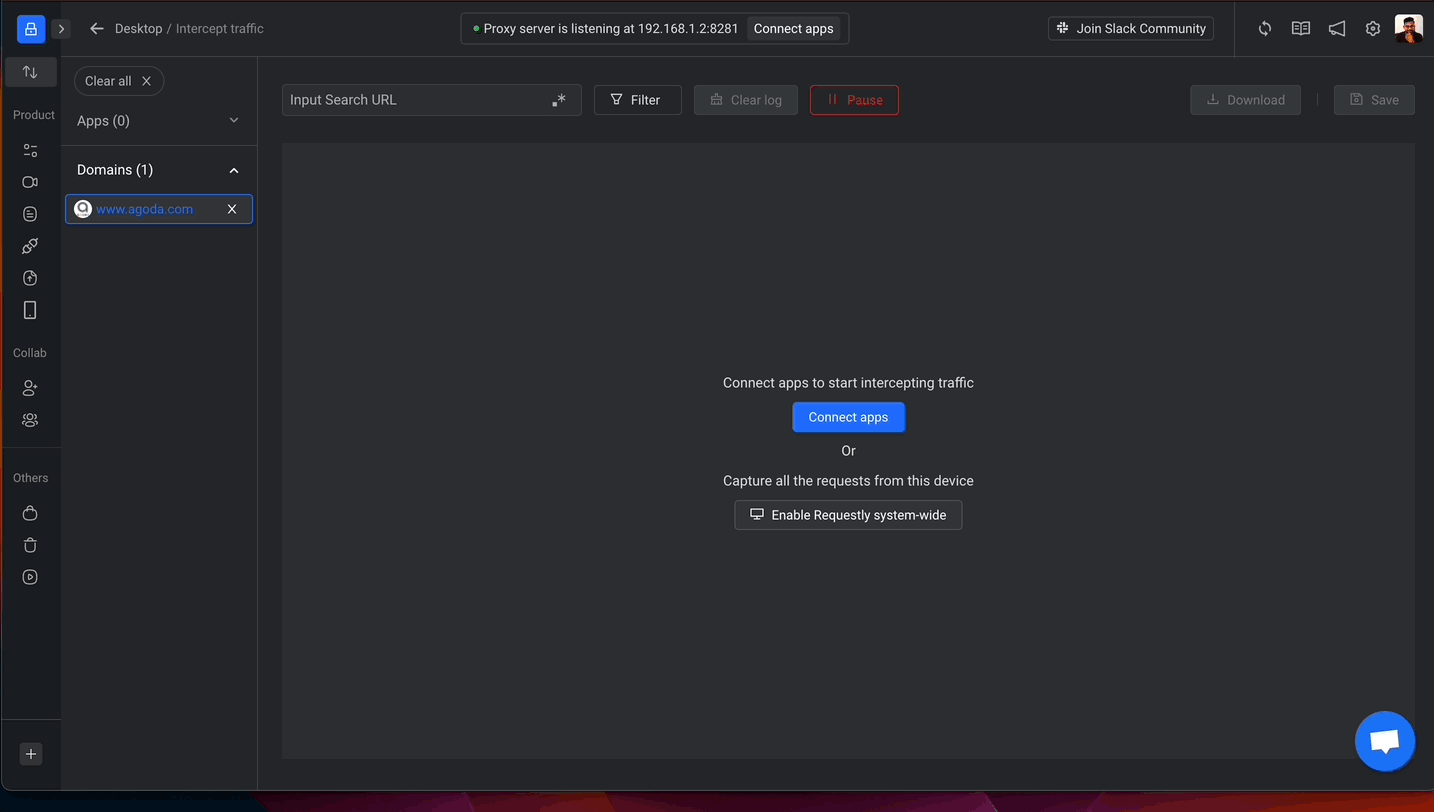Image resolution: width=1434 pixels, height=812 pixels.
Task: Click Enable Requestly system-wide button
Action: pos(848,515)
